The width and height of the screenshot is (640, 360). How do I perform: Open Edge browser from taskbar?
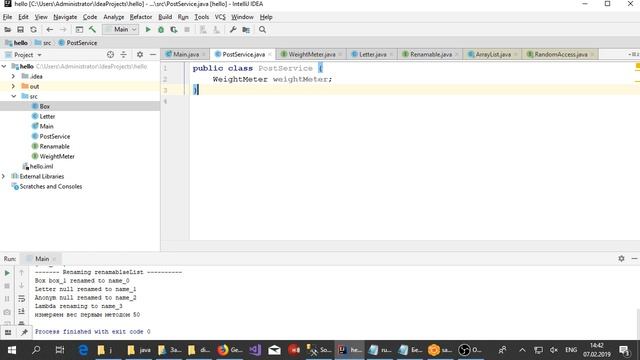click(x=83, y=350)
